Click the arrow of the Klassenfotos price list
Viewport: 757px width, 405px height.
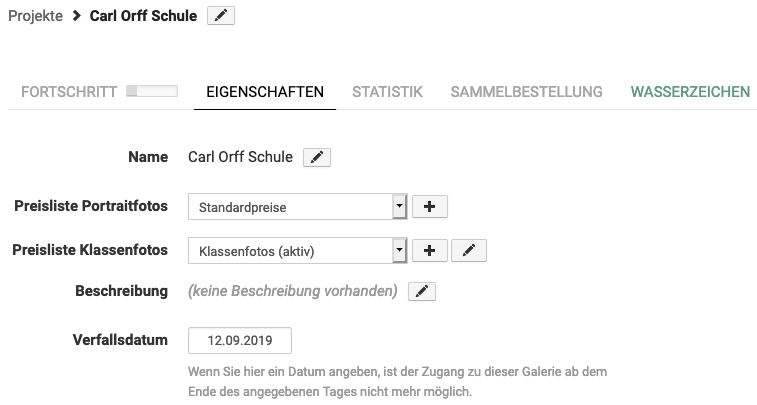pyautogui.click(x=399, y=250)
